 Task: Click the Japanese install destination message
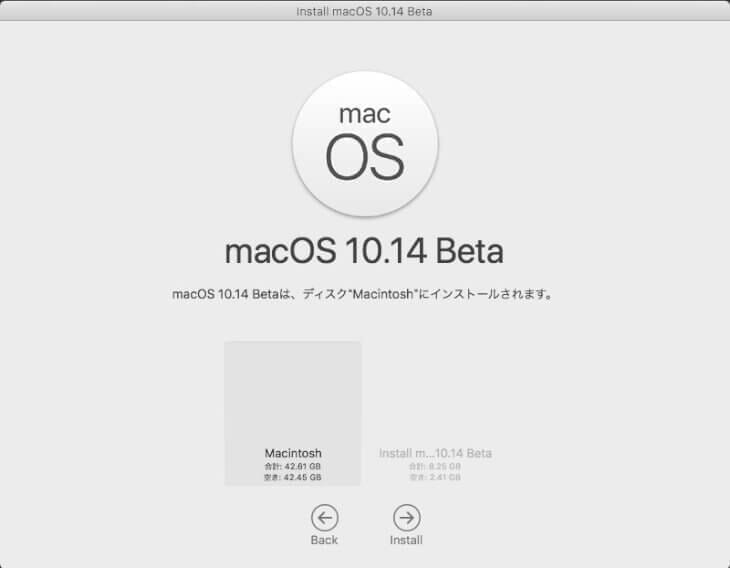(364, 294)
